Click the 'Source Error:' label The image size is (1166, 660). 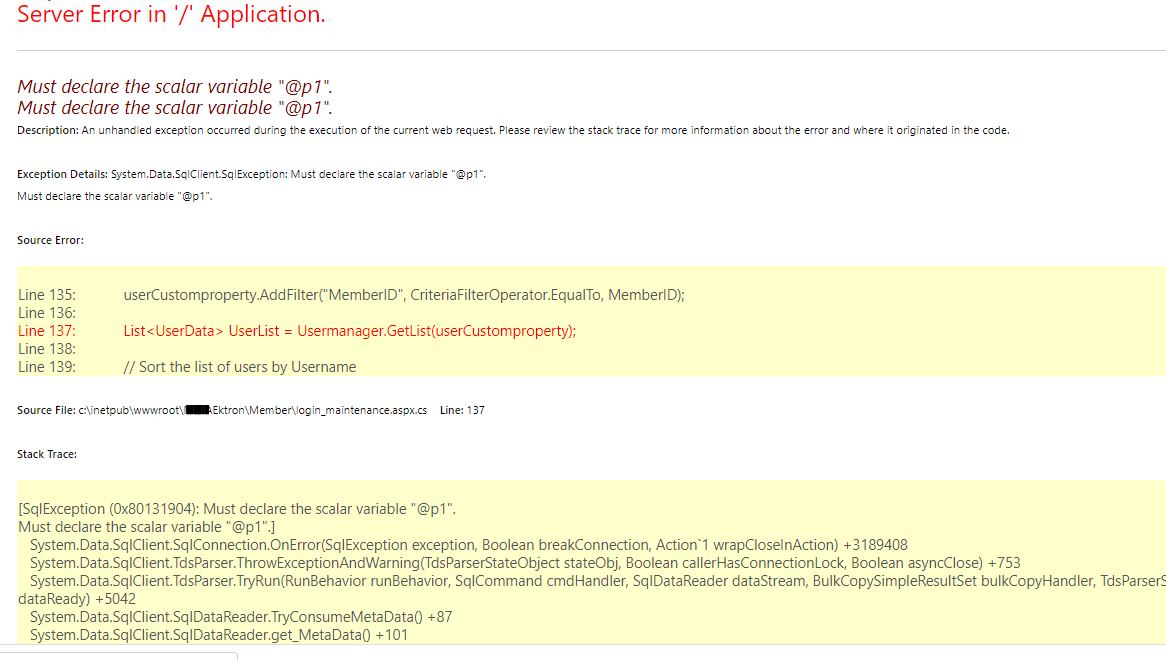point(50,240)
